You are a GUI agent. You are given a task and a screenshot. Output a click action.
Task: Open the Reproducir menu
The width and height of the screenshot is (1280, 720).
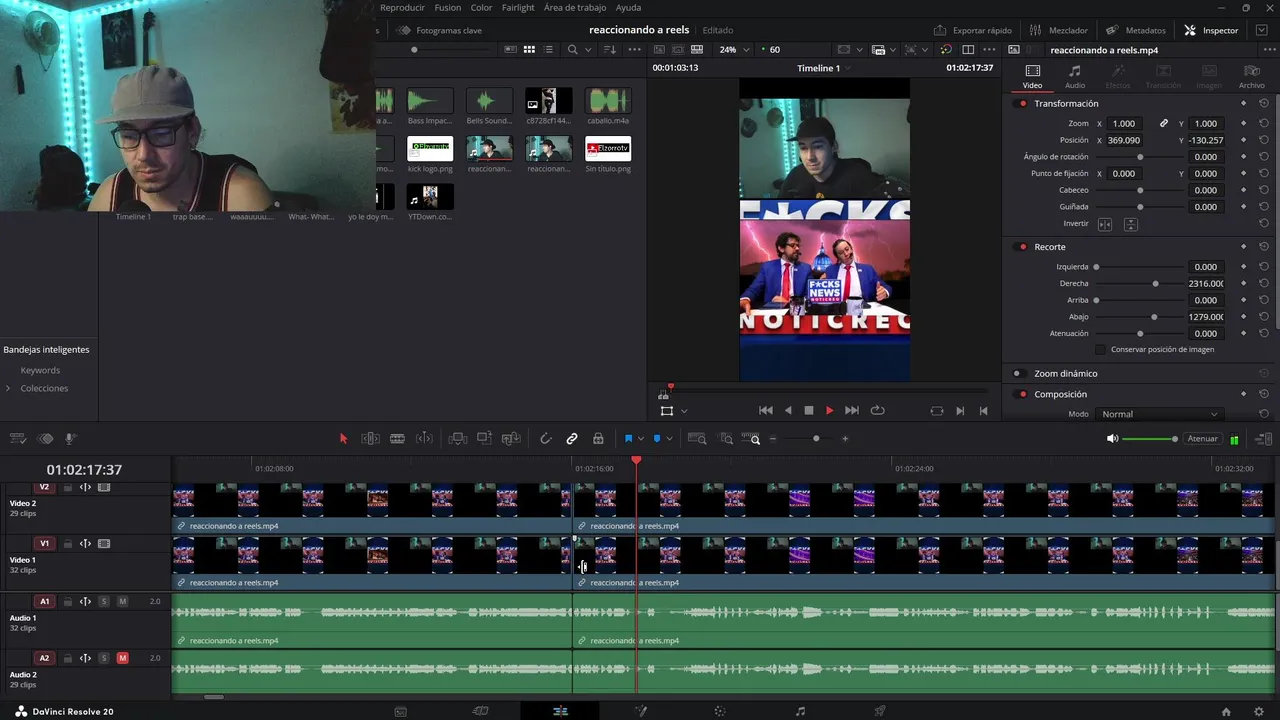point(402,7)
